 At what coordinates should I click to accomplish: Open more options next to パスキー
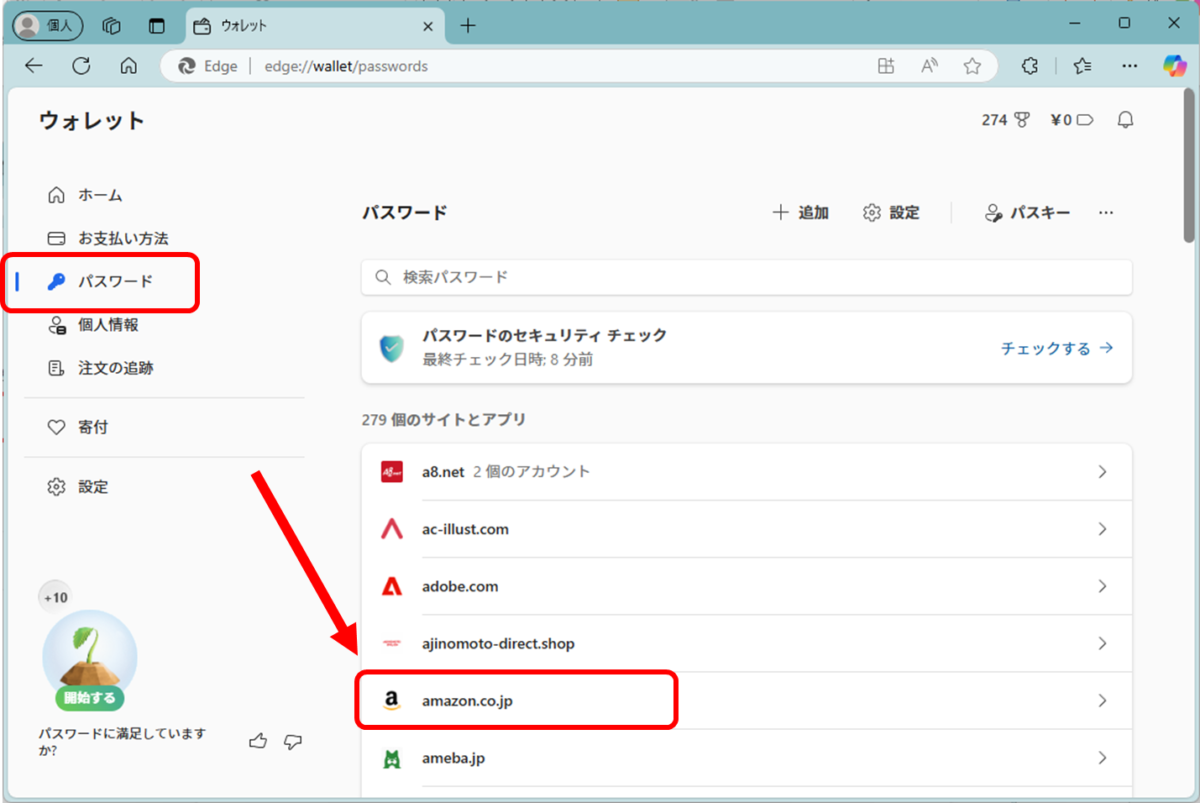click(1106, 213)
